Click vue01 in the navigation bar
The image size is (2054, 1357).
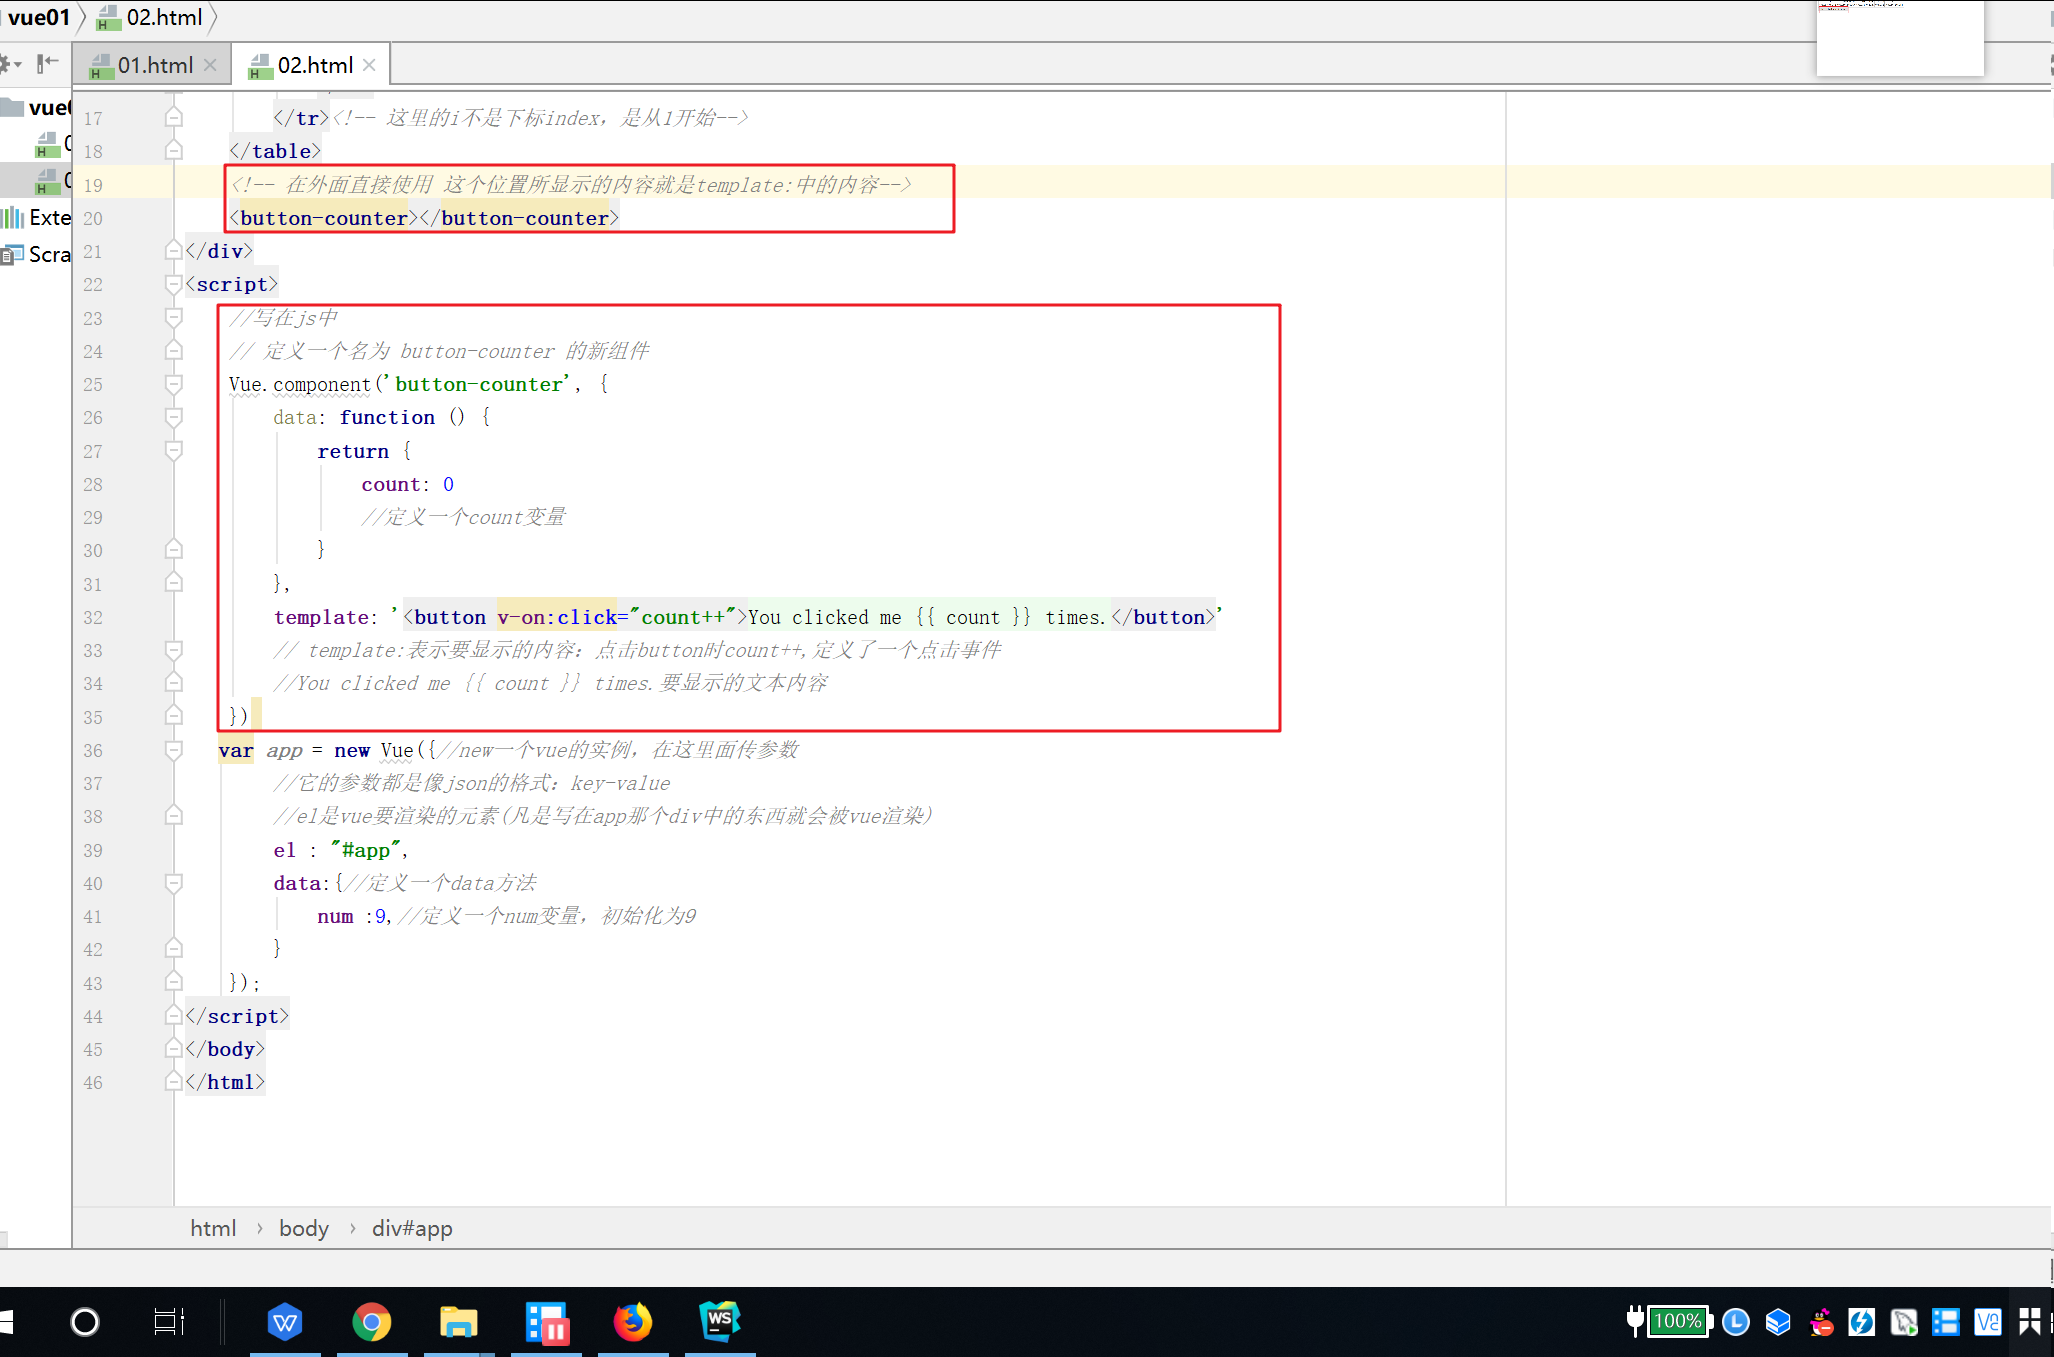pyautogui.click(x=38, y=17)
